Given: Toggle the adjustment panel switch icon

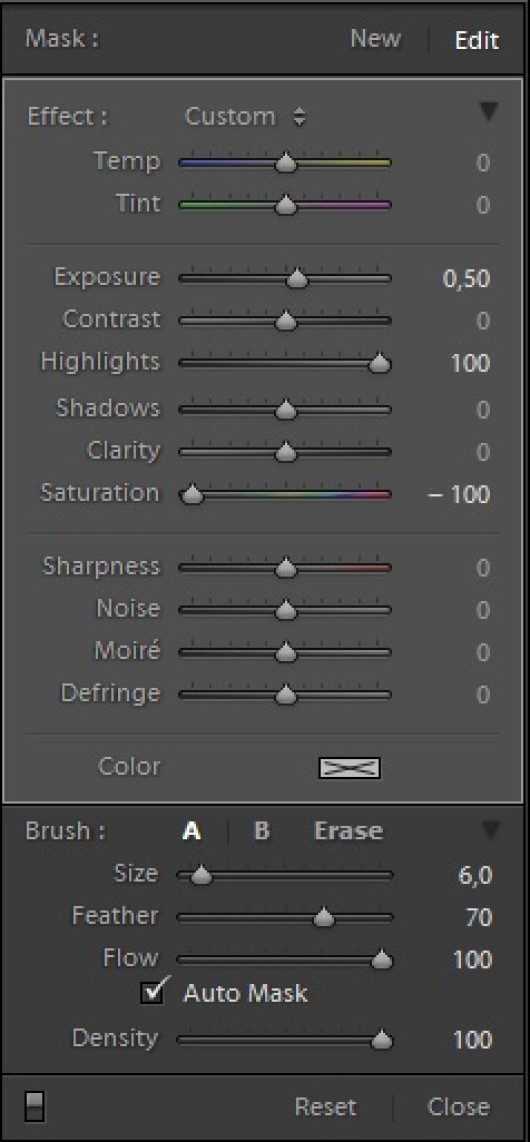Looking at the screenshot, I should (34, 1106).
